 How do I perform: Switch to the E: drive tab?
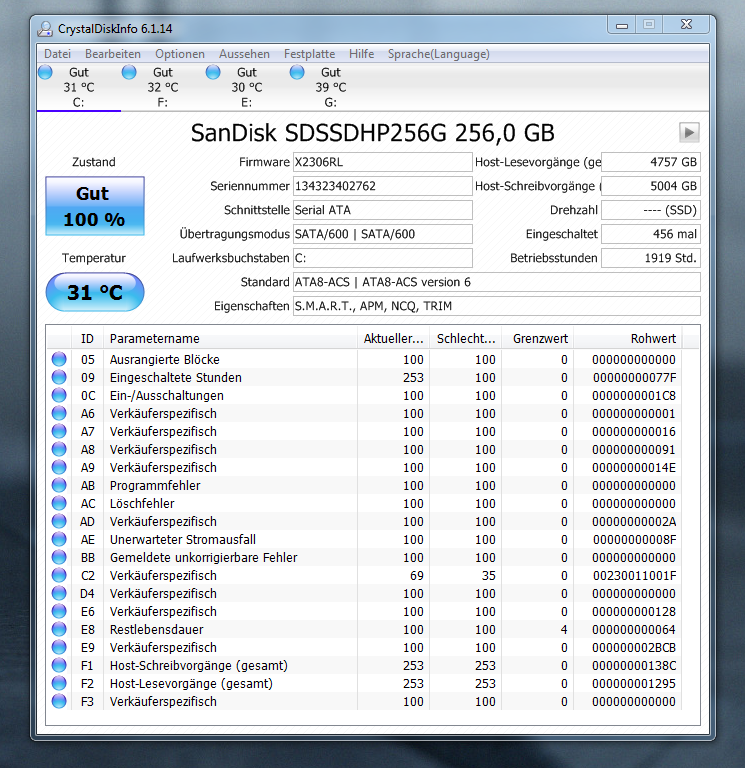[x=247, y=87]
